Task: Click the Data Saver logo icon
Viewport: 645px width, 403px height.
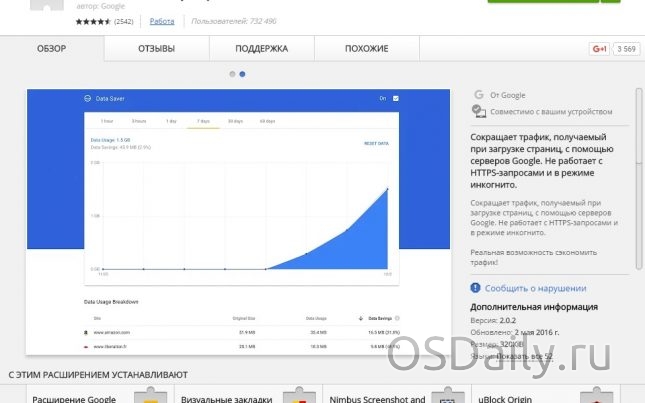Action: point(87,98)
